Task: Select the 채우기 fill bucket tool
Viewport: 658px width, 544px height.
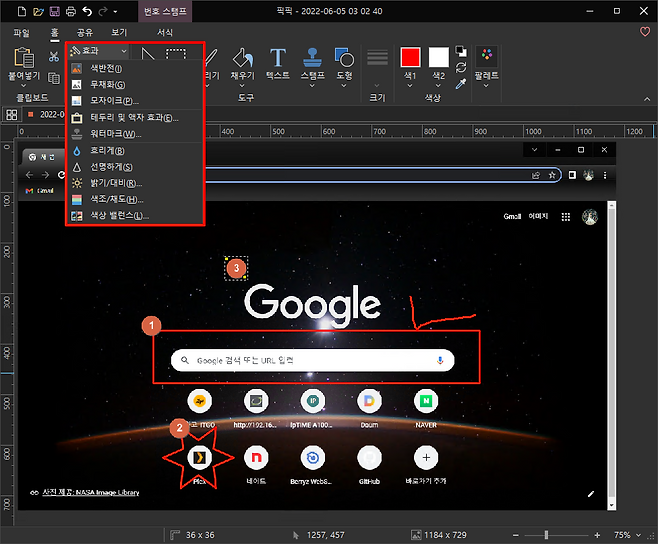Action: (x=243, y=58)
